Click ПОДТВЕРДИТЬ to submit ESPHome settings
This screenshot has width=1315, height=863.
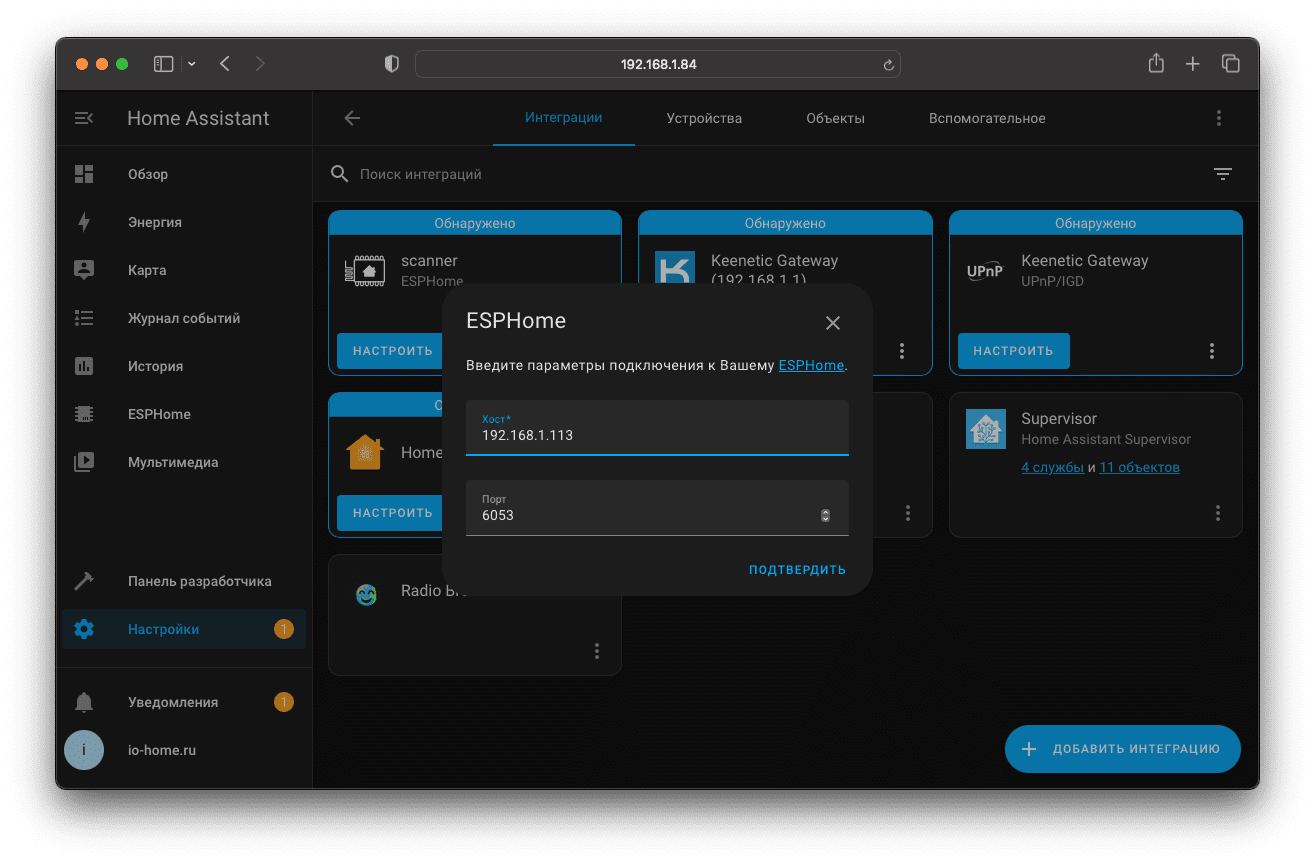point(797,570)
